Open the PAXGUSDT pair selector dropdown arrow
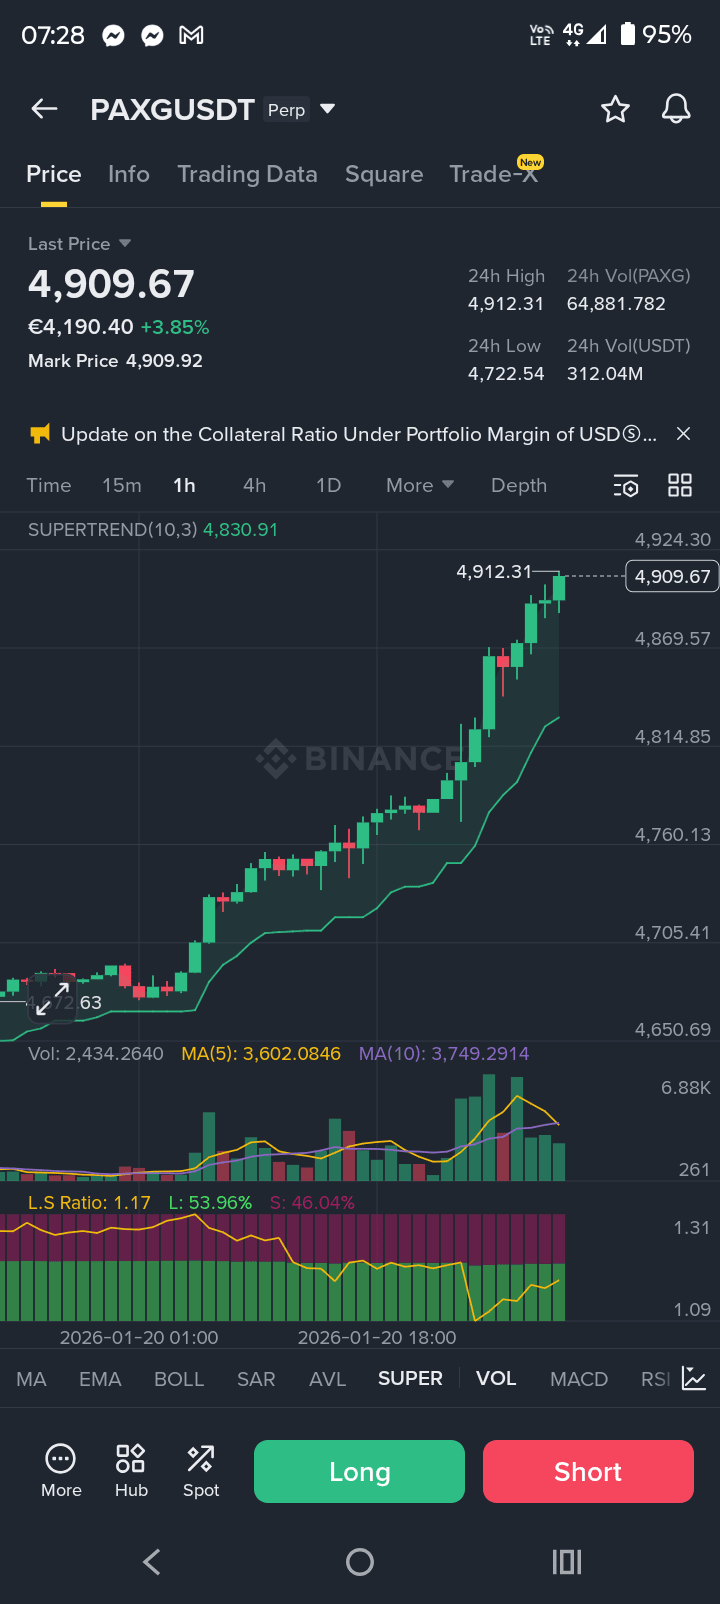The width and height of the screenshot is (720, 1604). tap(327, 109)
